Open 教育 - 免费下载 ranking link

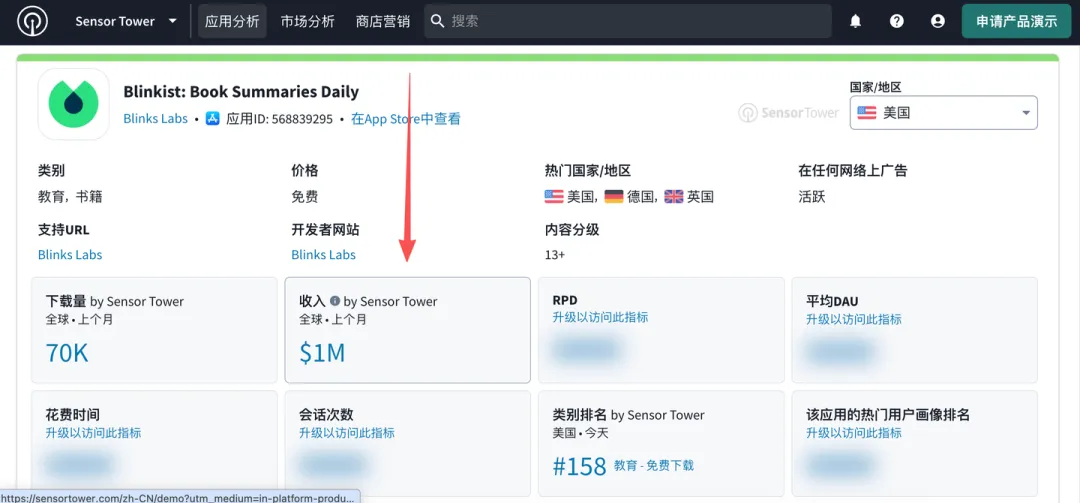654,466
